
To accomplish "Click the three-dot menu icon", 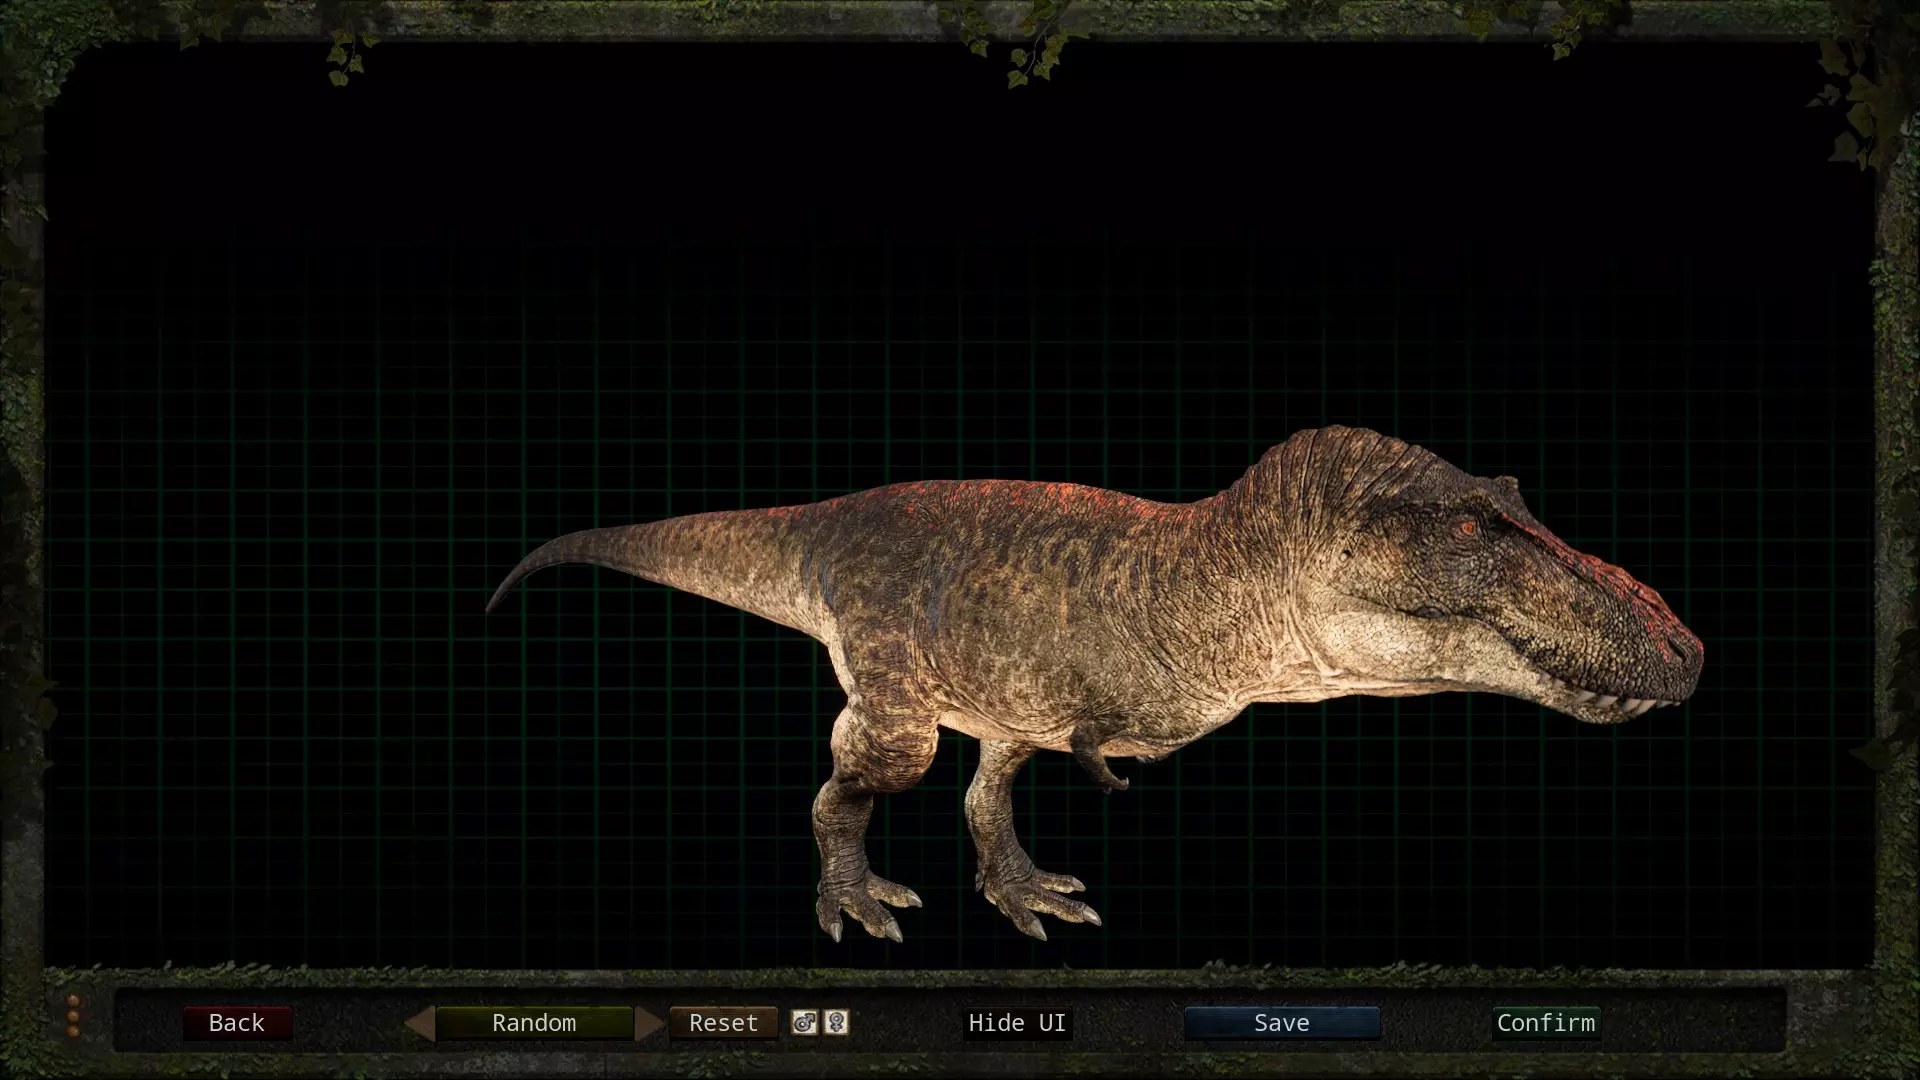I will tap(73, 1015).
